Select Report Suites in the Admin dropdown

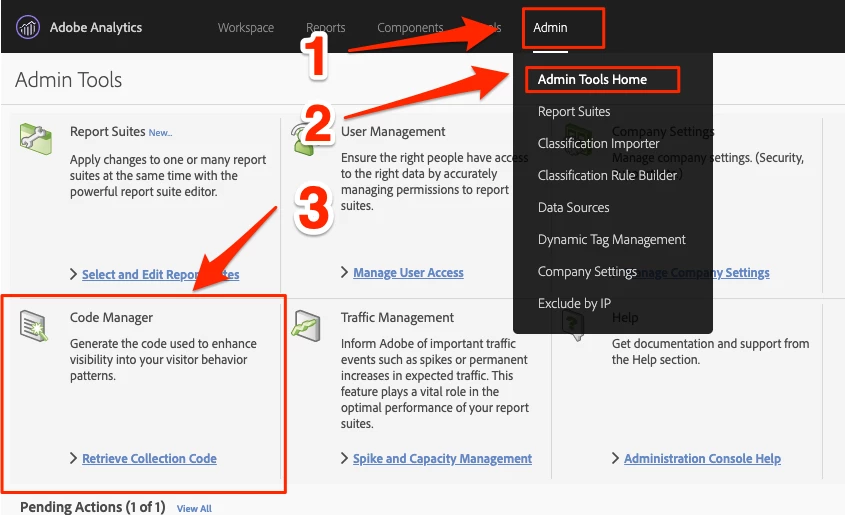coord(574,112)
